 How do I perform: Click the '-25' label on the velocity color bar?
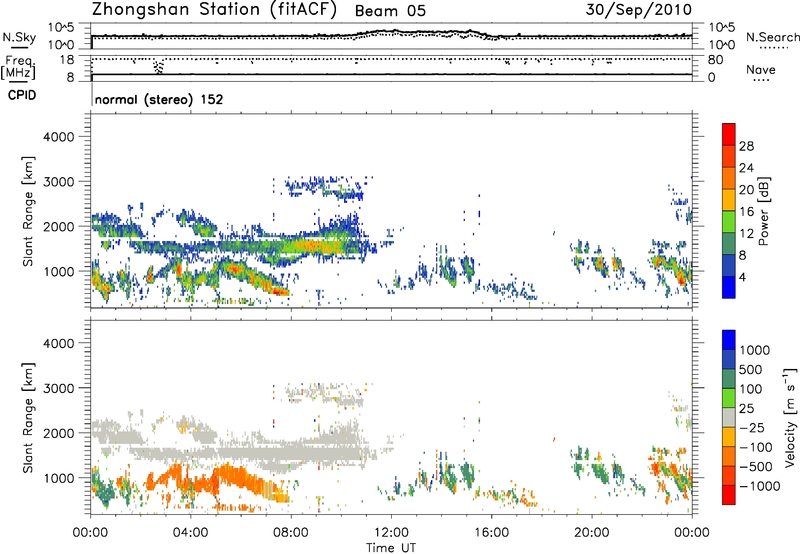pos(752,428)
